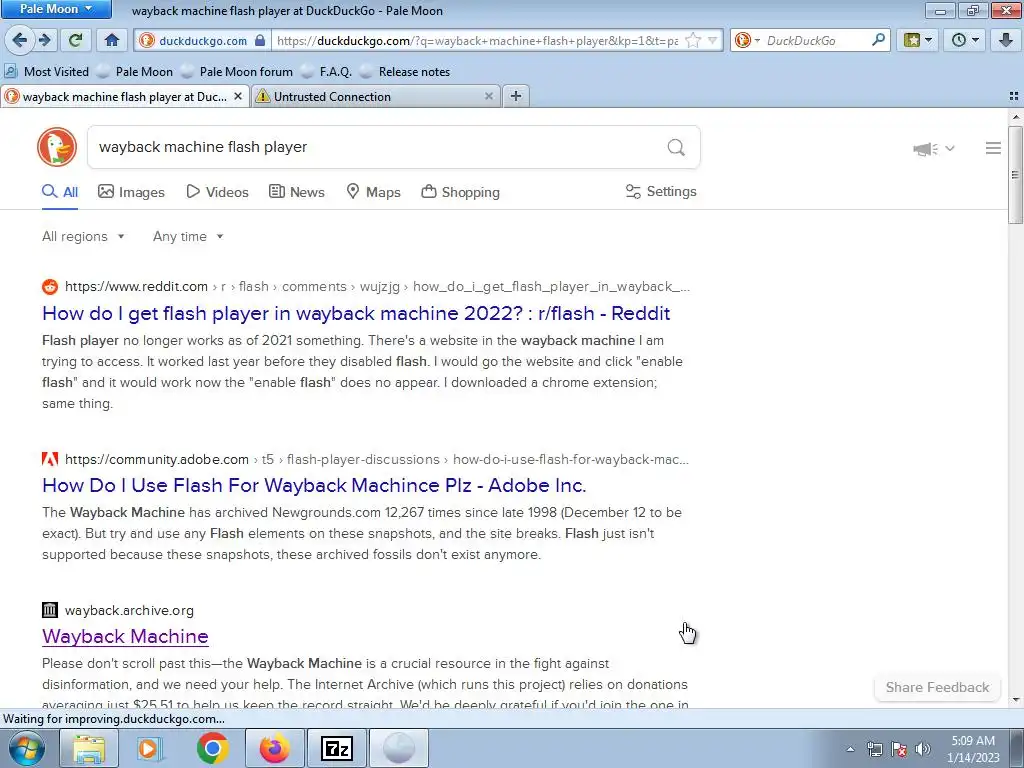Open the Downloads arrow button

point(1006,40)
